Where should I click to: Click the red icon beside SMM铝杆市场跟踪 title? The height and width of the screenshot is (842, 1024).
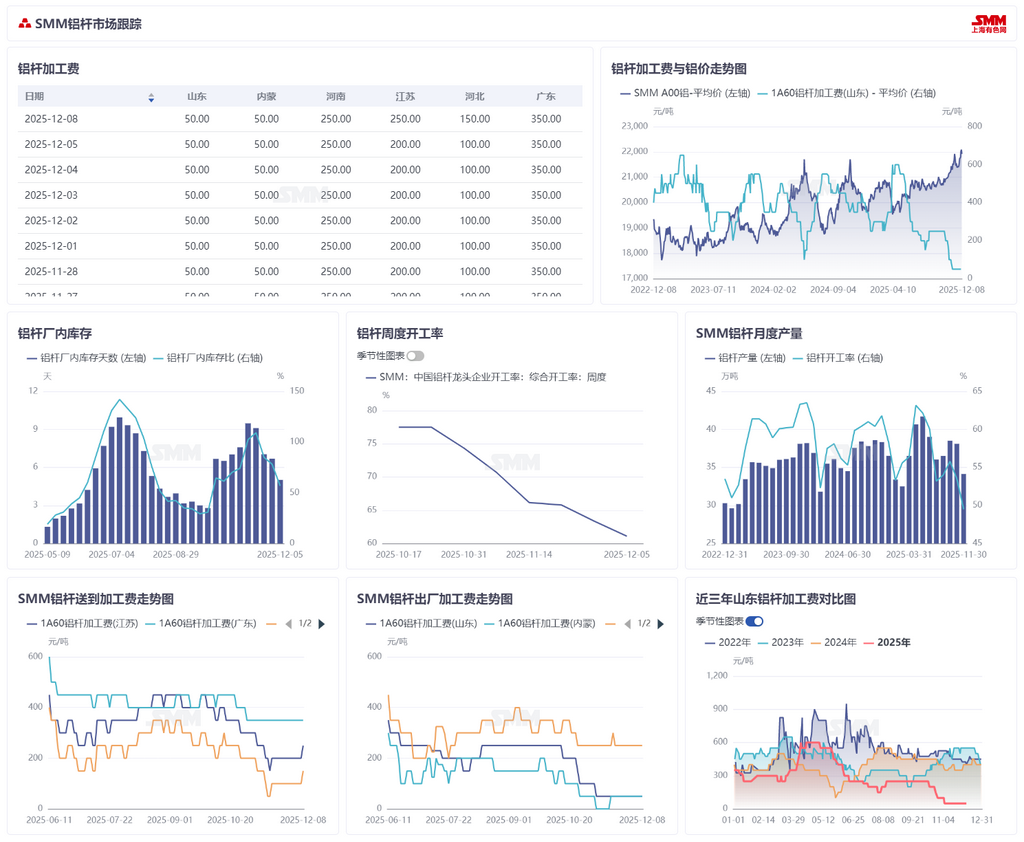click(x=25, y=24)
